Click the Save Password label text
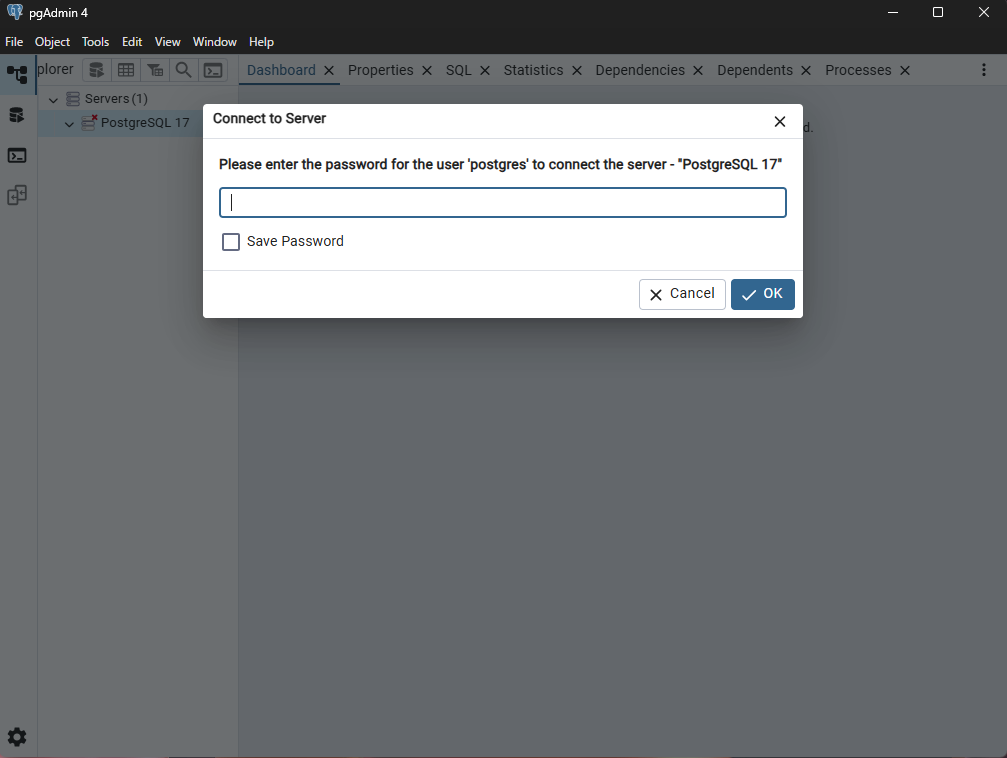 point(295,242)
